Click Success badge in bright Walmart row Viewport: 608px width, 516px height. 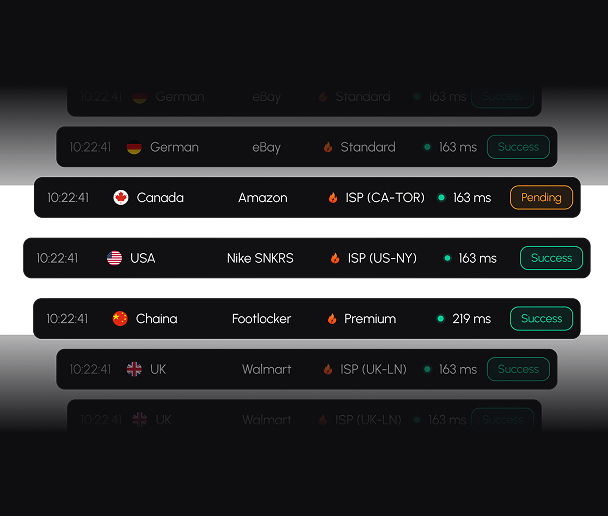[518, 369]
